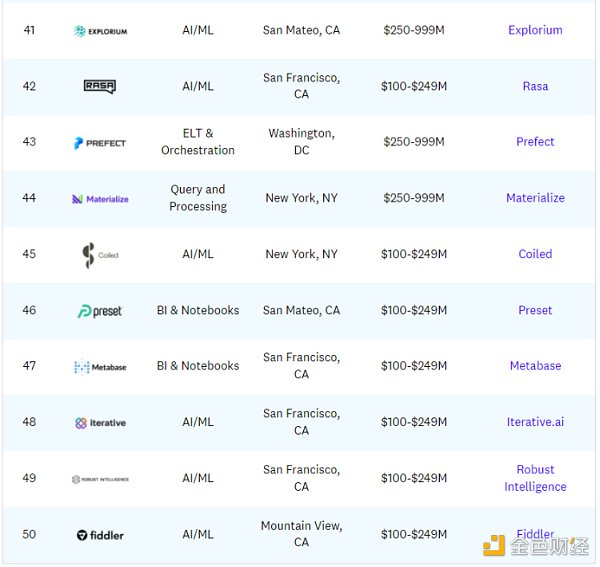Screen dimensions: 600x567
Task: Click 'San Francisco, CA' in Robust Intelligence row
Action: pyautogui.click(x=302, y=478)
